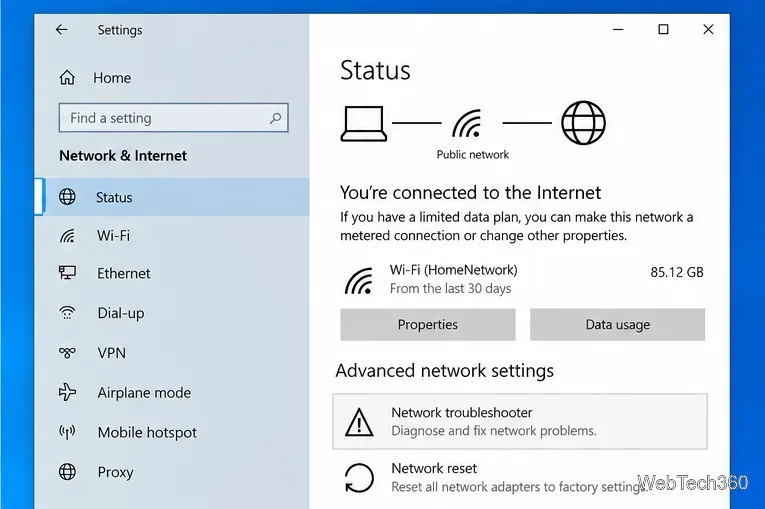This screenshot has height=509, width=765.
Task: Click the Dial-up icon in sidebar
Action: click(x=67, y=312)
